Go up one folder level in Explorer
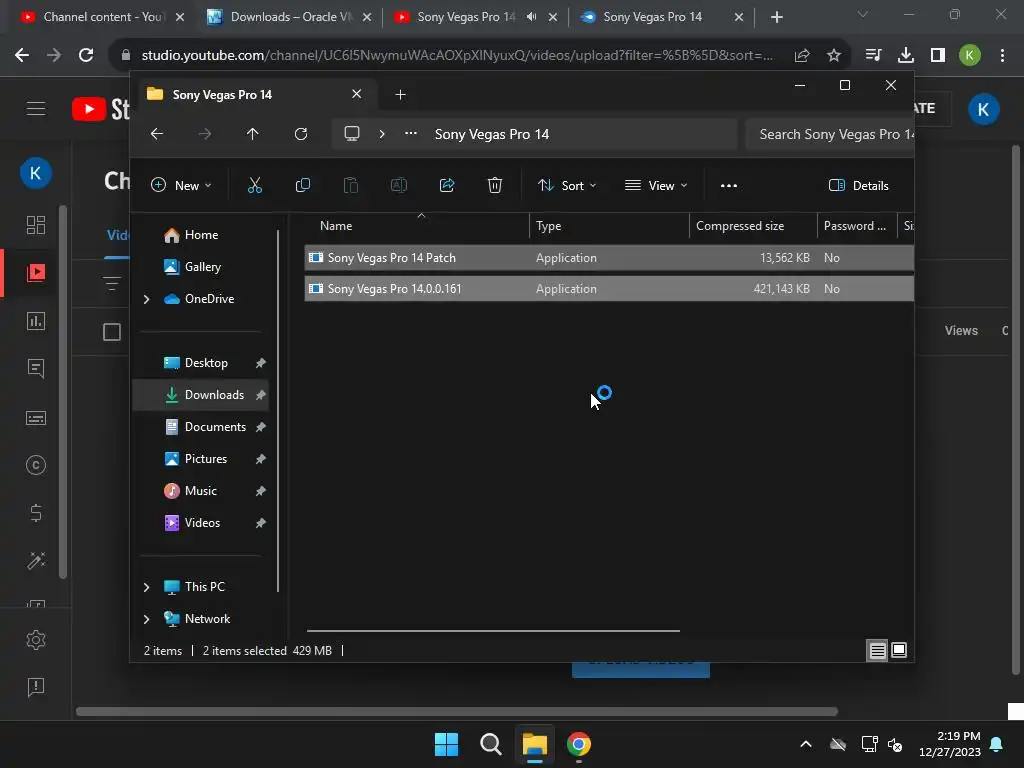Image resolution: width=1024 pixels, height=768 pixels. pyautogui.click(x=253, y=134)
